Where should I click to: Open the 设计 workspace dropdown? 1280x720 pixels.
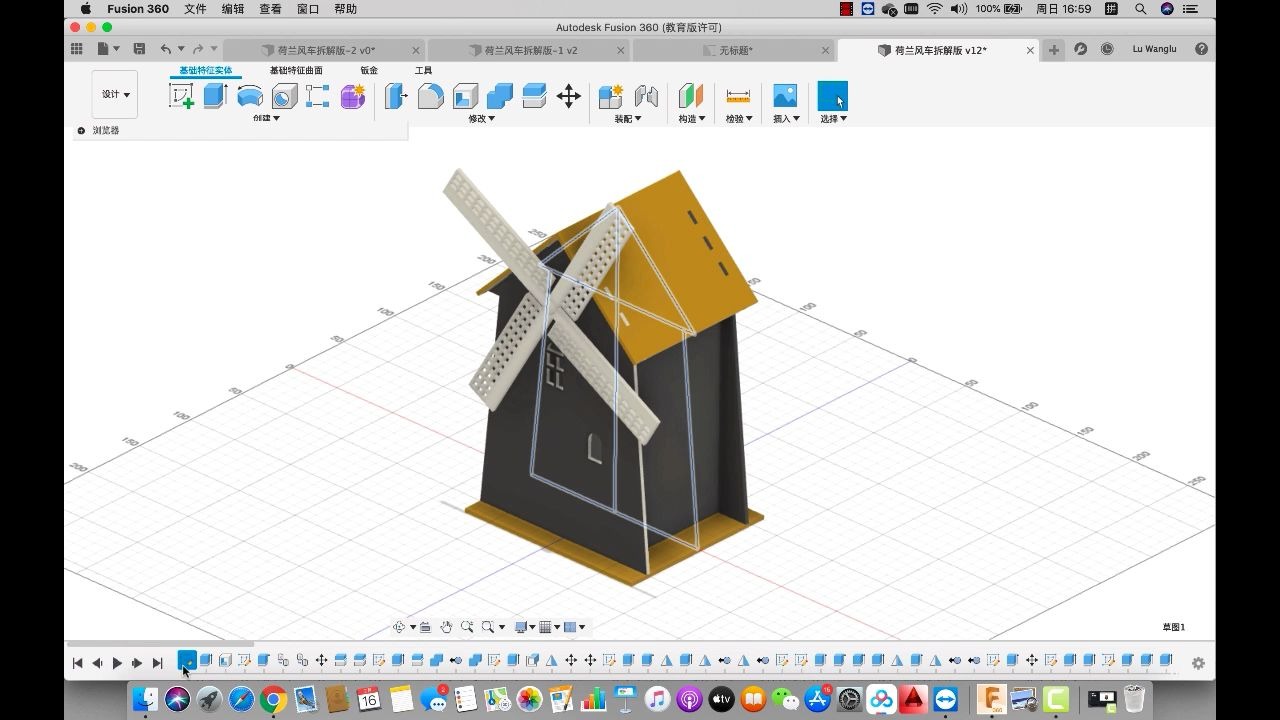coord(115,94)
